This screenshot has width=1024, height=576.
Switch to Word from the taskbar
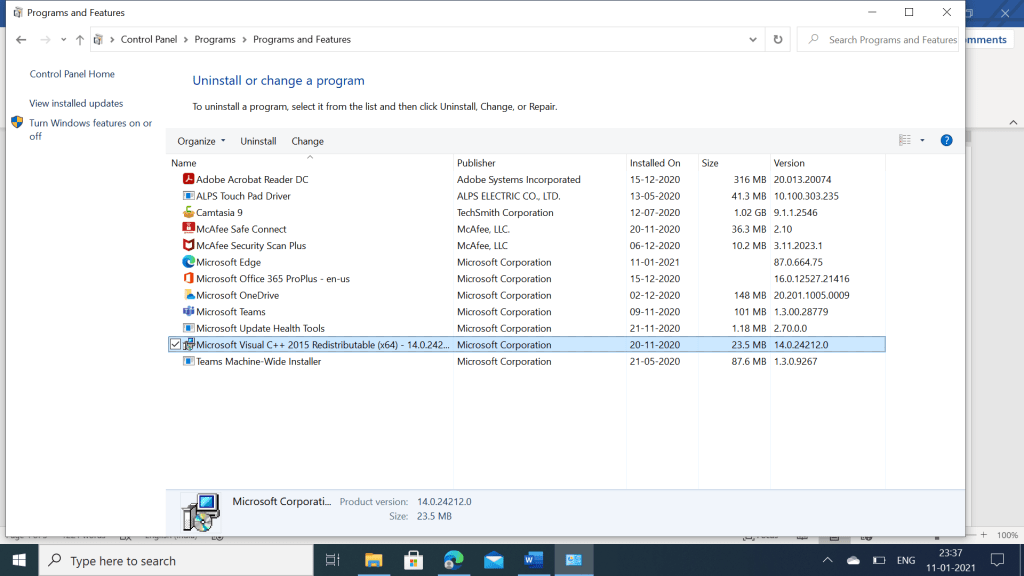click(x=534, y=560)
